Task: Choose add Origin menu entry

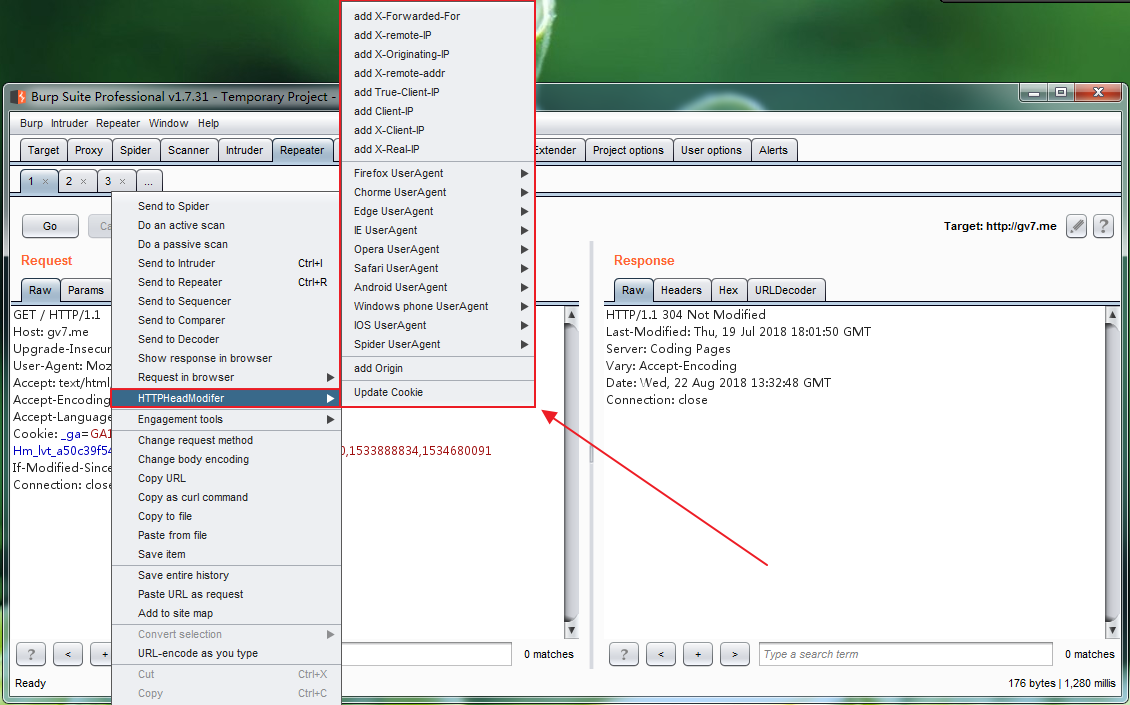Action: (438, 368)
